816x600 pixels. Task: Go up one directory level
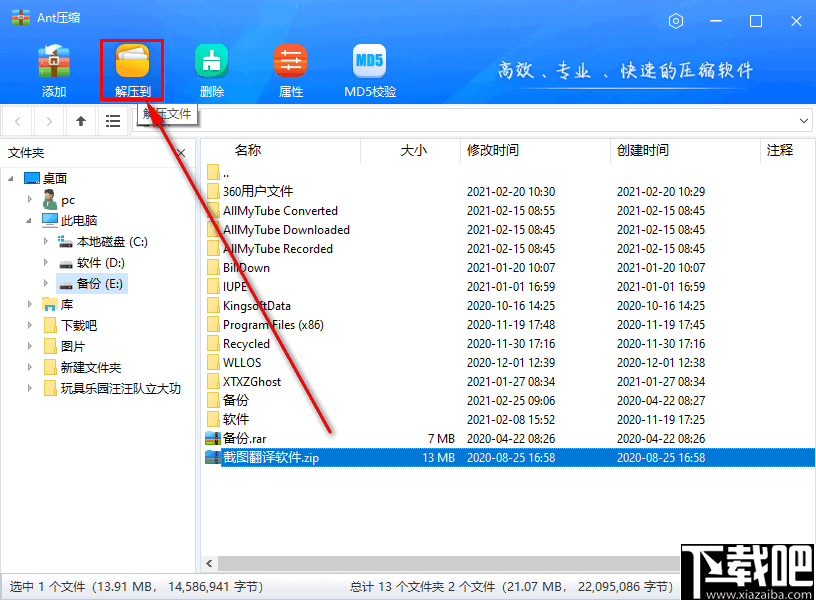(81, 121)
